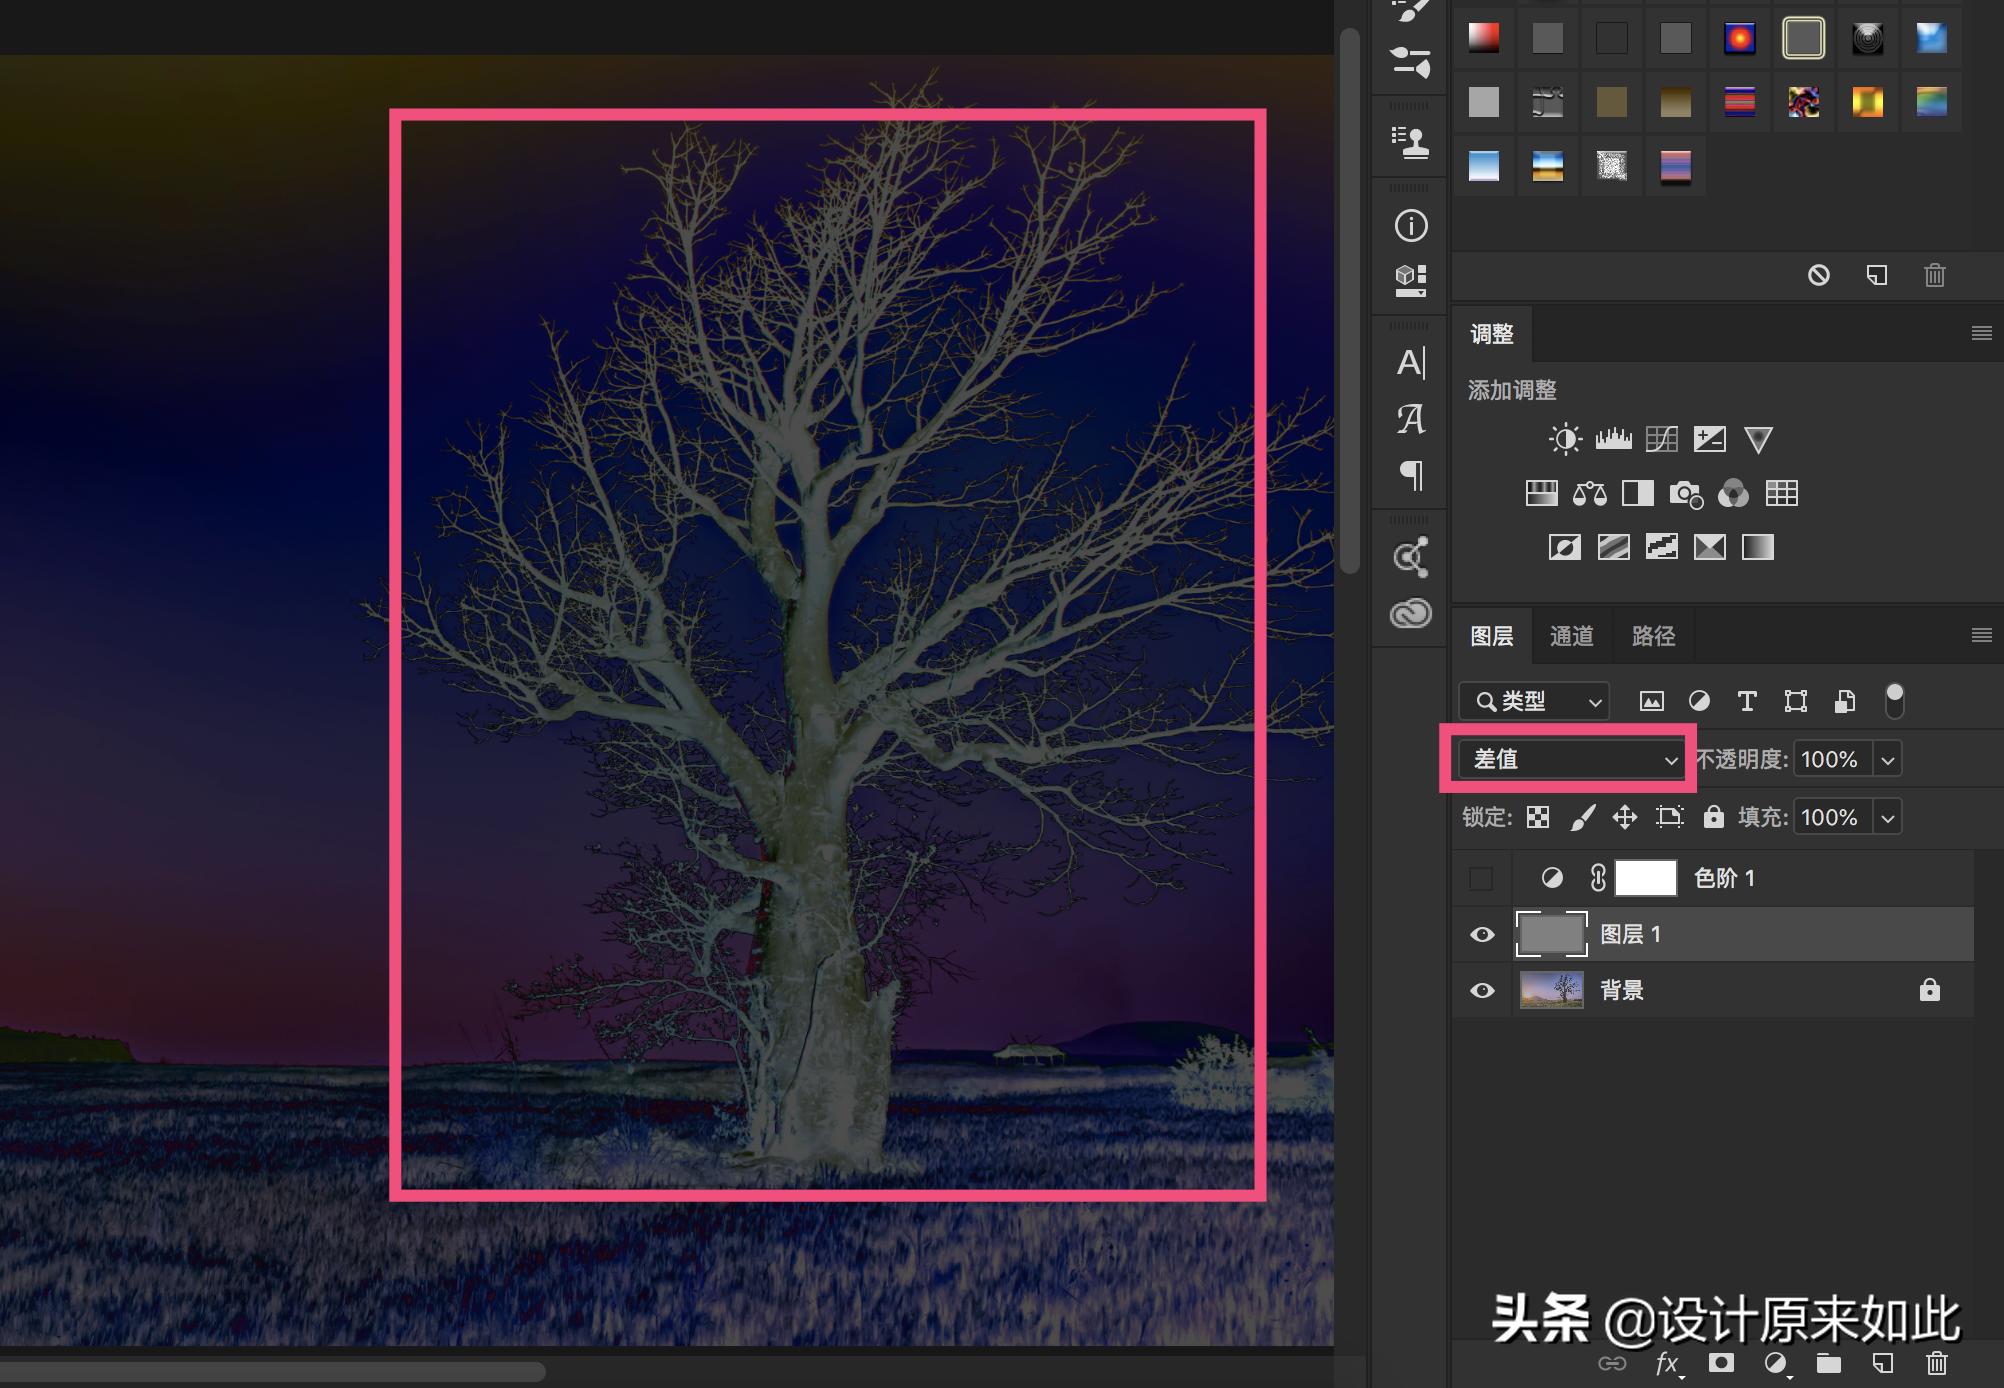Add a Photo Filter adjustment
This screenshot has height=1388, width=2004.
click(1685, 493)
